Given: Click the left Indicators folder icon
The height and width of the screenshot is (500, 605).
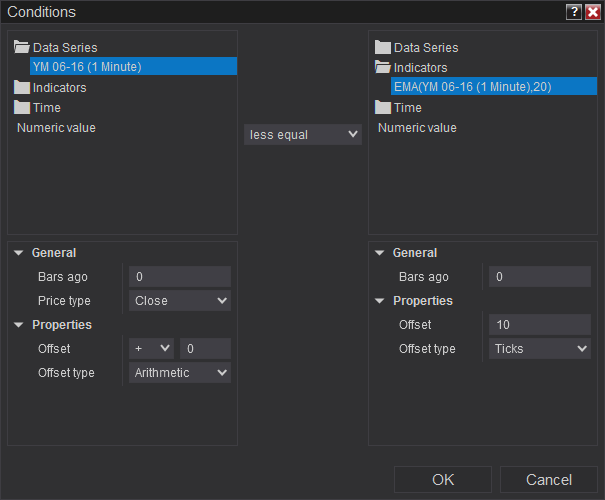Looking at the screenshot, I should click(x=22, y=87).
